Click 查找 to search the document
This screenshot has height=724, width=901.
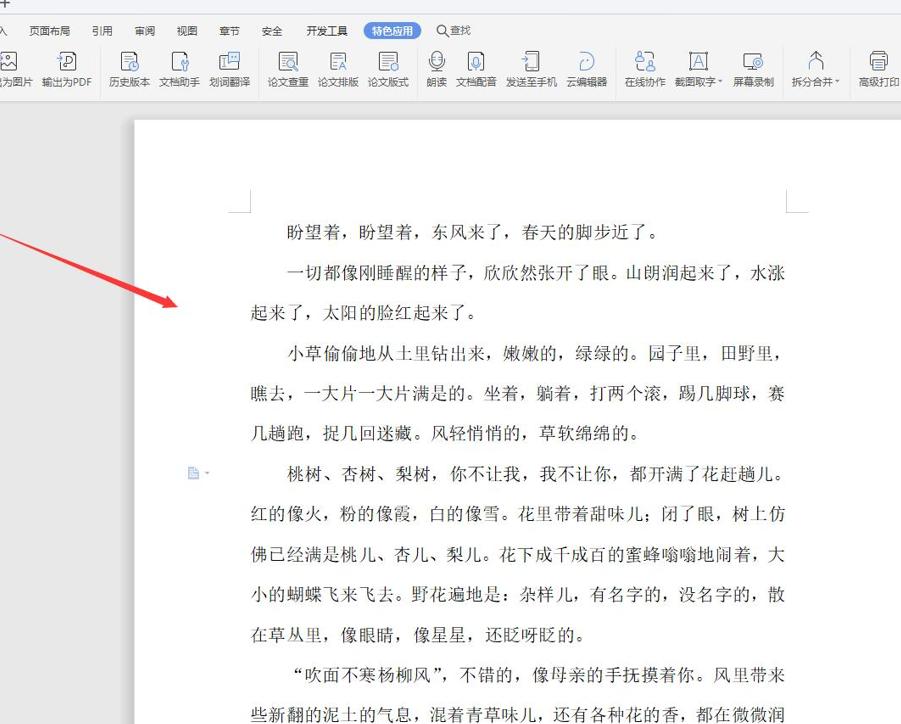pos(455,30)
